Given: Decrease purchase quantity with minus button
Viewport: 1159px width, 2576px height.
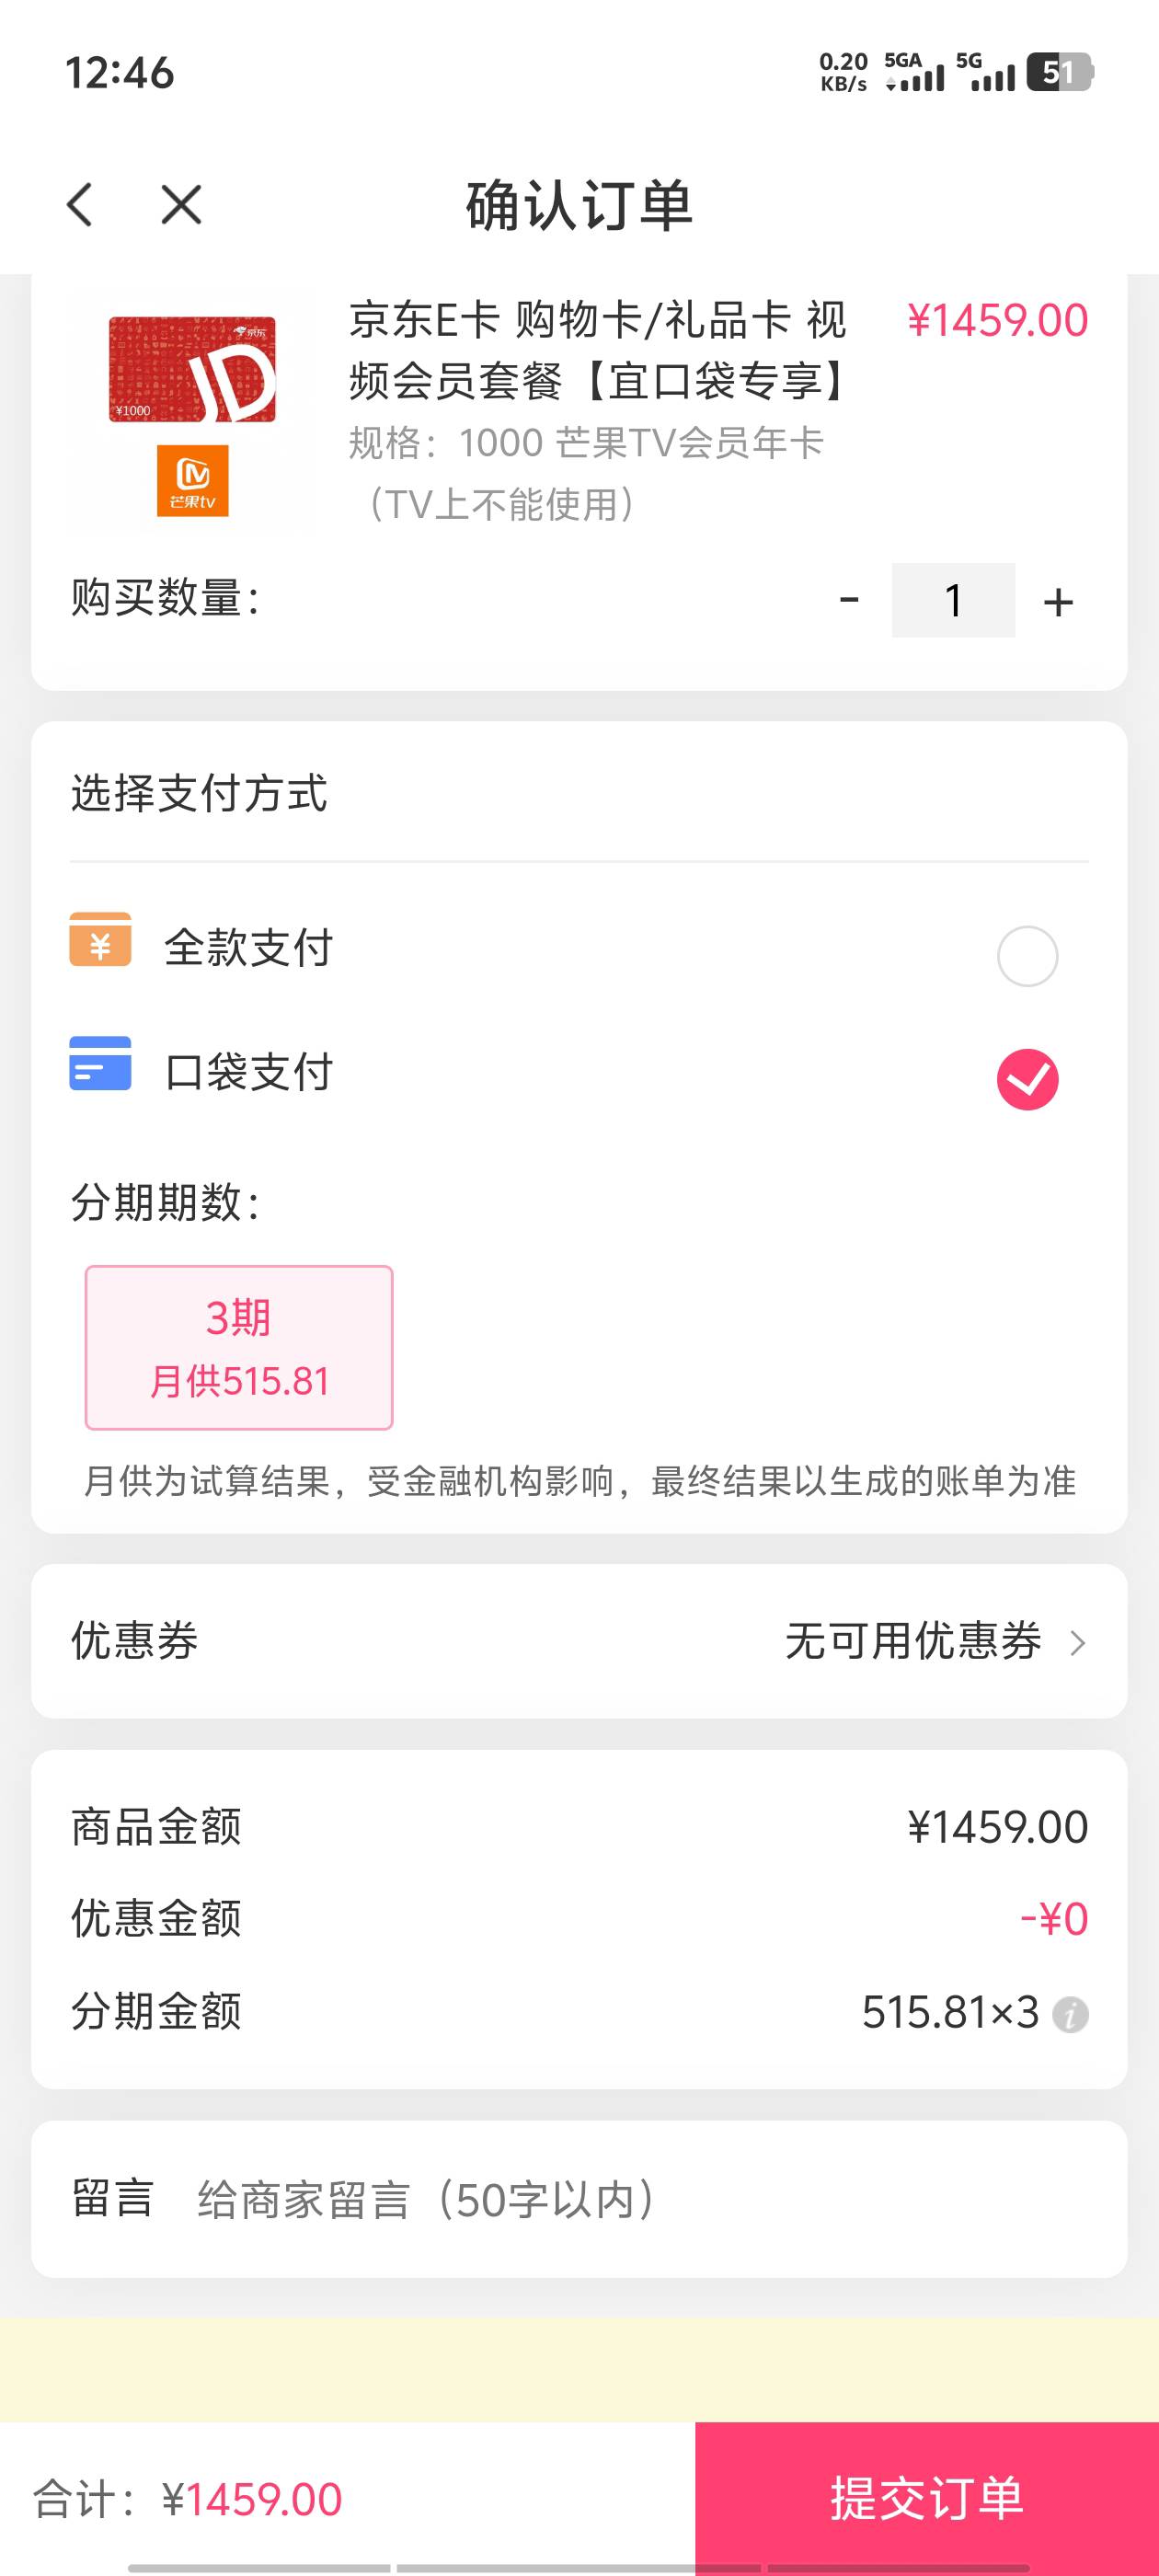Looking at the screenshot, I should (x=849, y=600).
